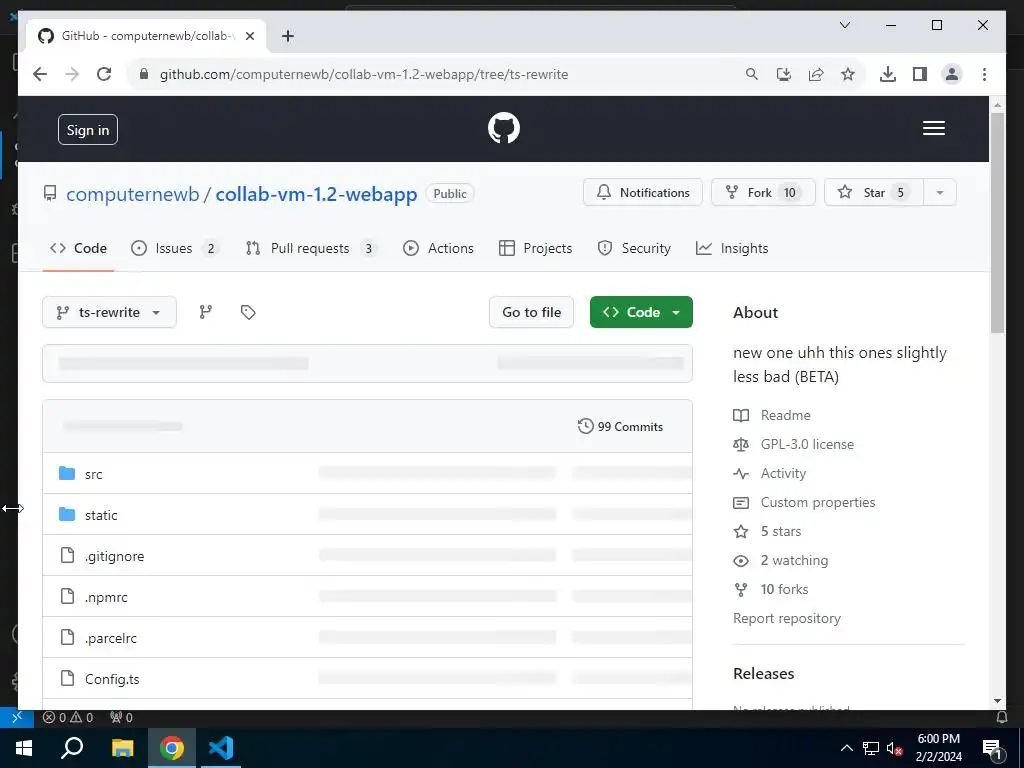Click the page vertical scrollbar thumb

coord(997,223)
